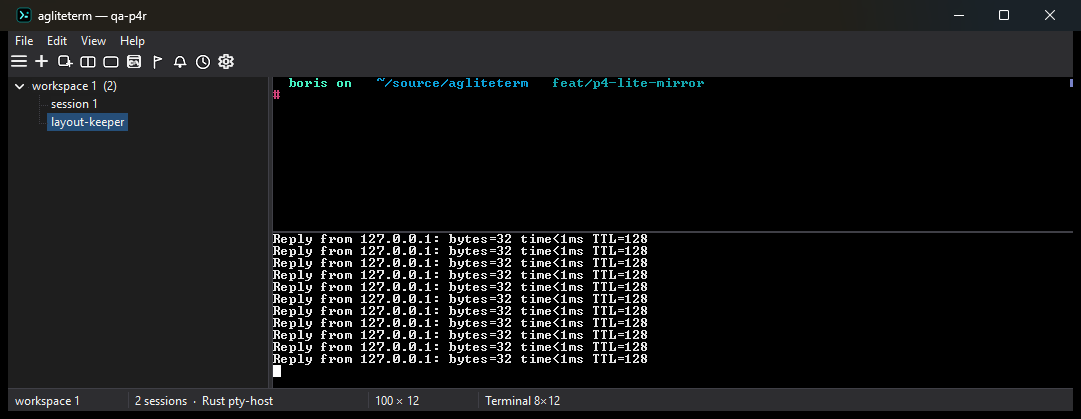Minimize the agliteterm window
Image resolution: width=1081 pixels, height=419 pixels.
(958, 15)
